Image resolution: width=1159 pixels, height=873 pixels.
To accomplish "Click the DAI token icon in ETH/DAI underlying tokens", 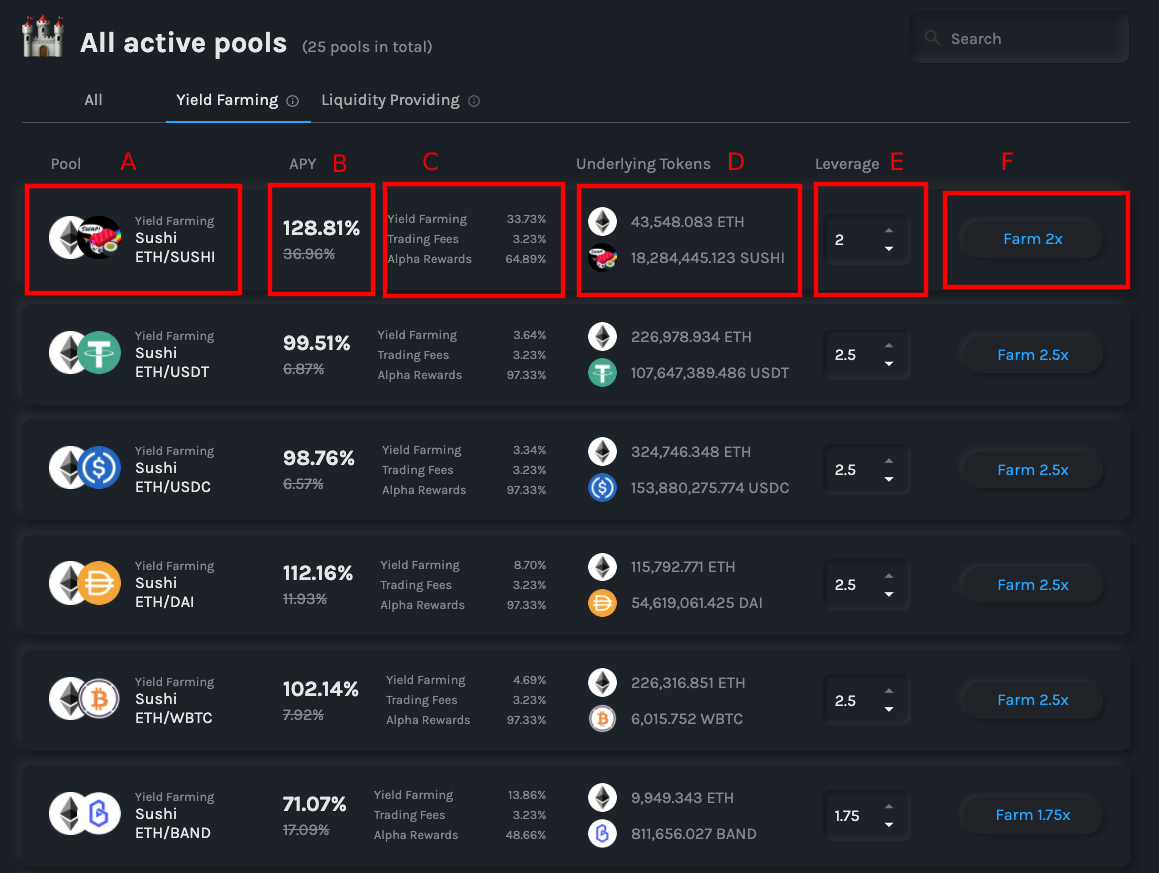I will 602,604.
